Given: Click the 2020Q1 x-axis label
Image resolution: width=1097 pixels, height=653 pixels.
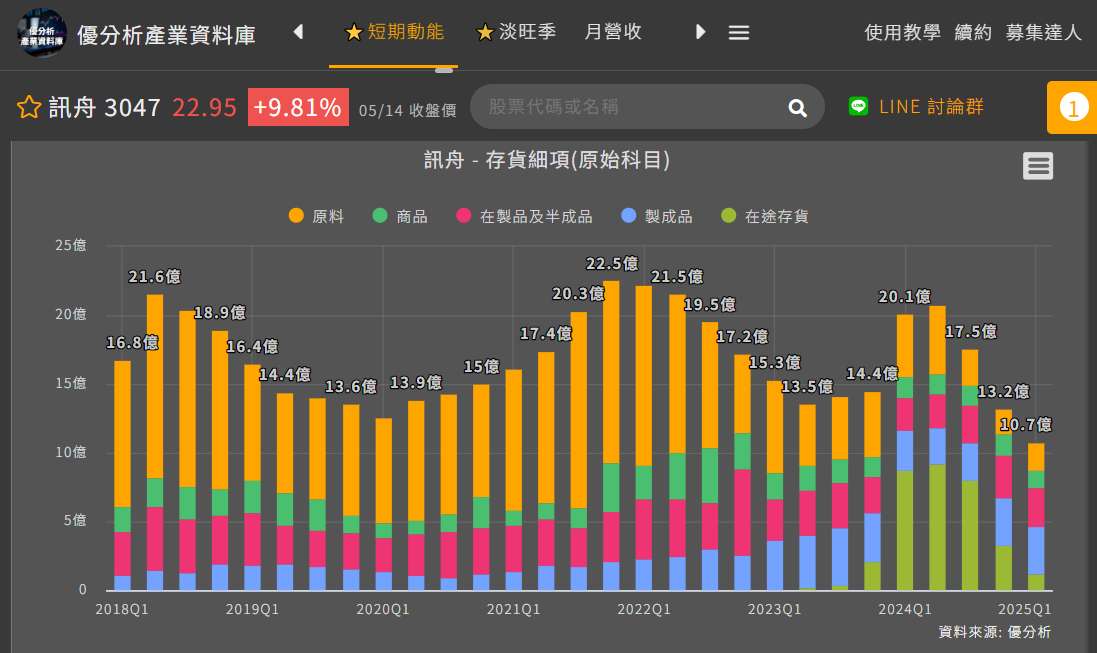Looking at the screenshot, I should [383, 609].
